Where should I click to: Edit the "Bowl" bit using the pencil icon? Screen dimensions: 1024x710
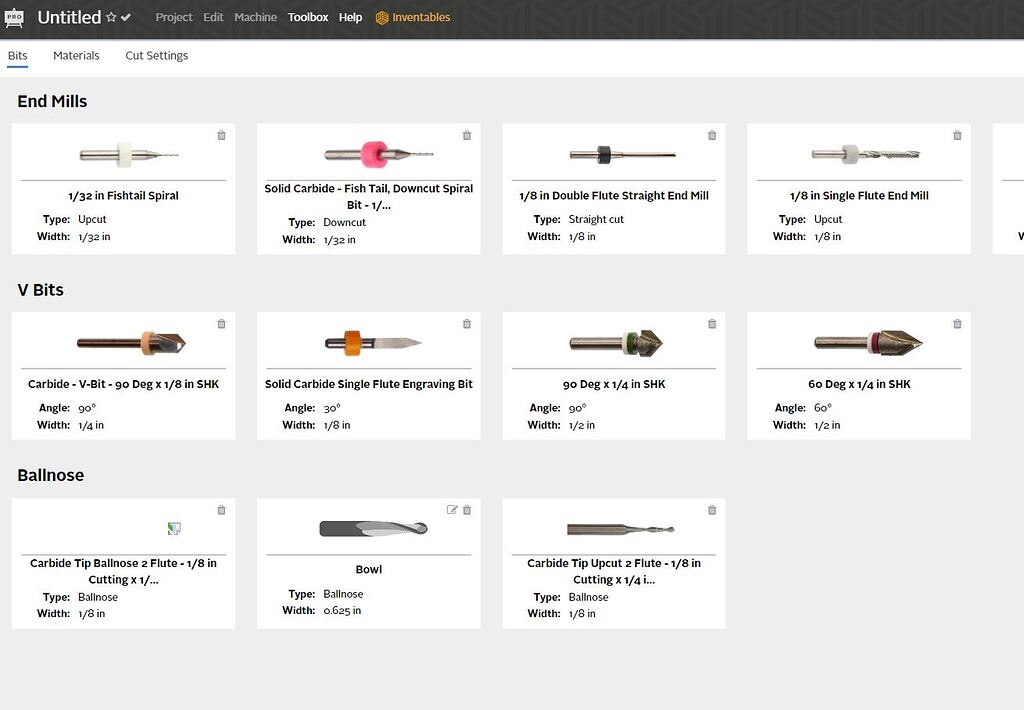click(x=453, y=509)
